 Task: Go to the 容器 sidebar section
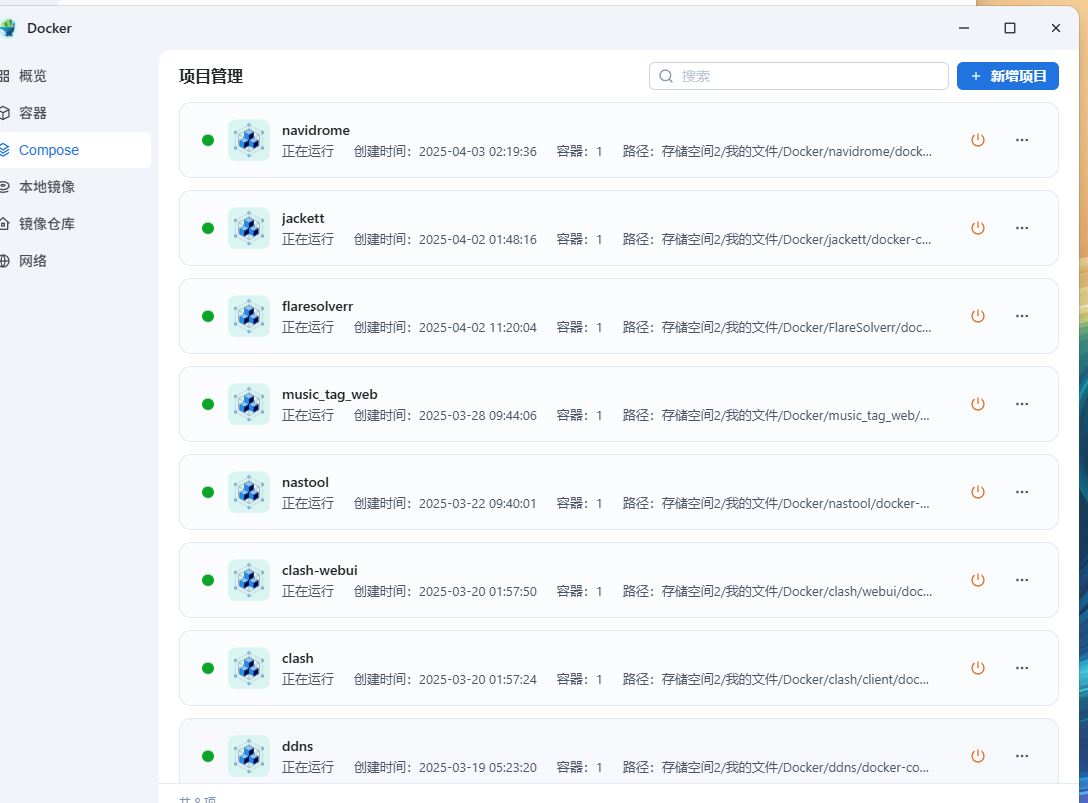[33, 113]
